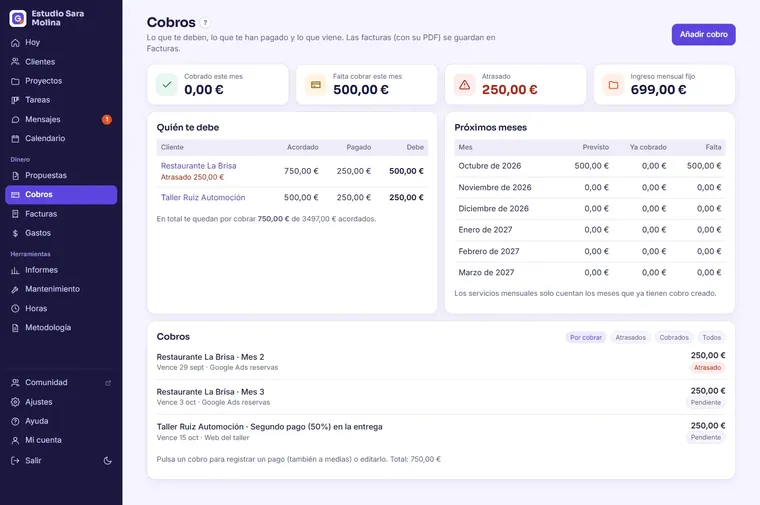The width and height of the screenshot is (760, 505).
Task: Open Proyectos from the sidebar
Action: [61, 81]
